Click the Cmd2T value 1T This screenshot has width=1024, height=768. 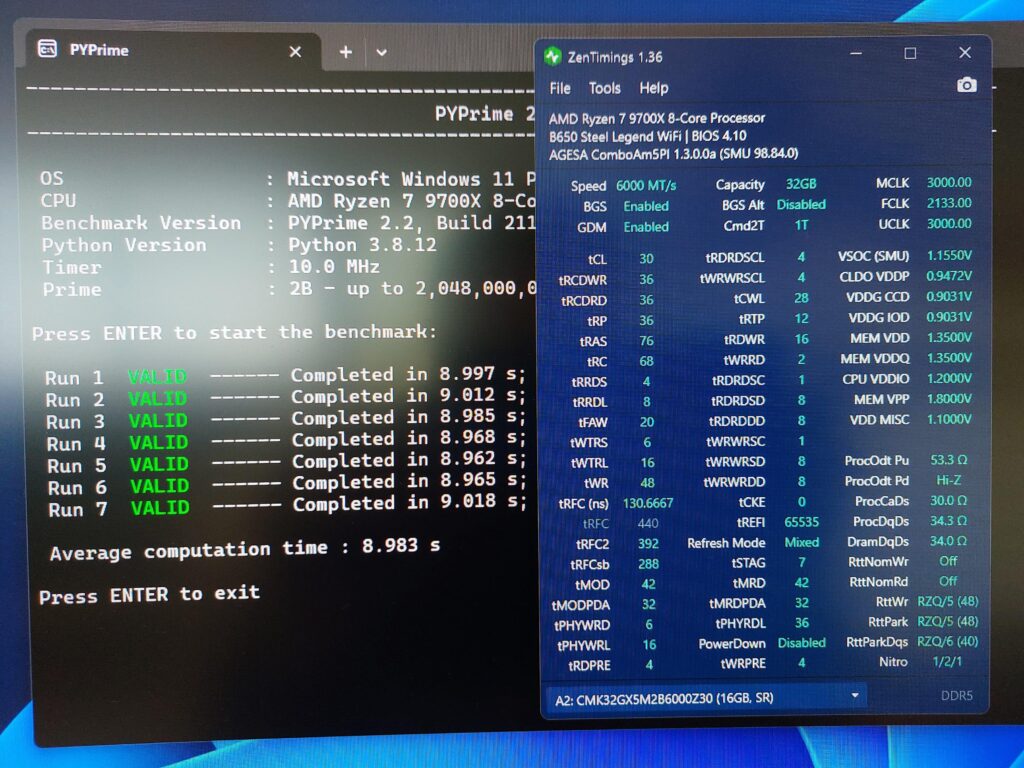pyautogui.click(x=801, y=225)
